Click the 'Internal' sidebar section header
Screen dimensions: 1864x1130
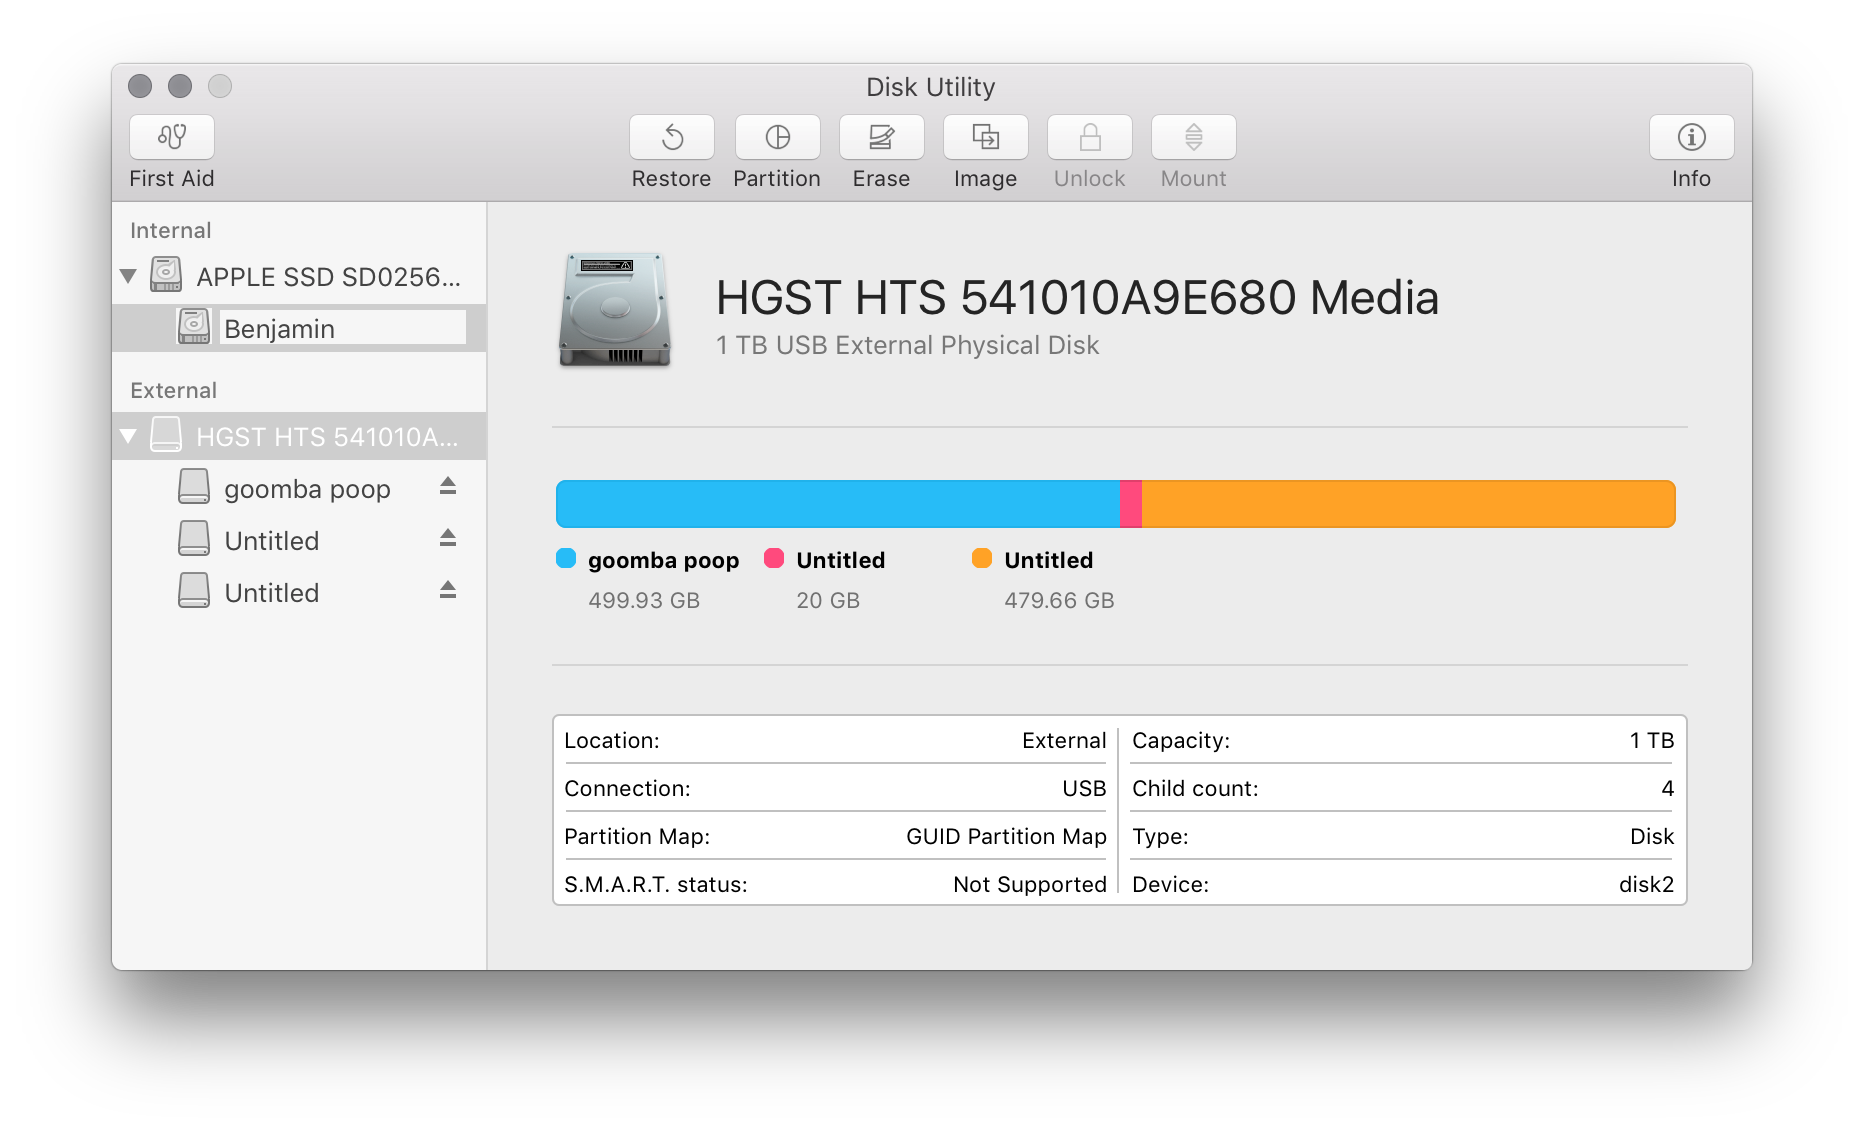tap(171, 230)
